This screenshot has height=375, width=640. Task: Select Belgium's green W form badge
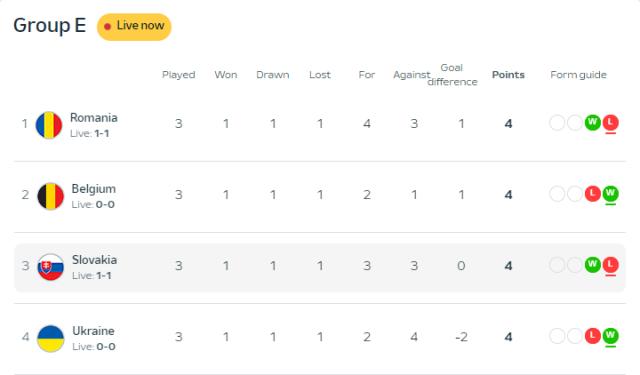tap(611, 193)
